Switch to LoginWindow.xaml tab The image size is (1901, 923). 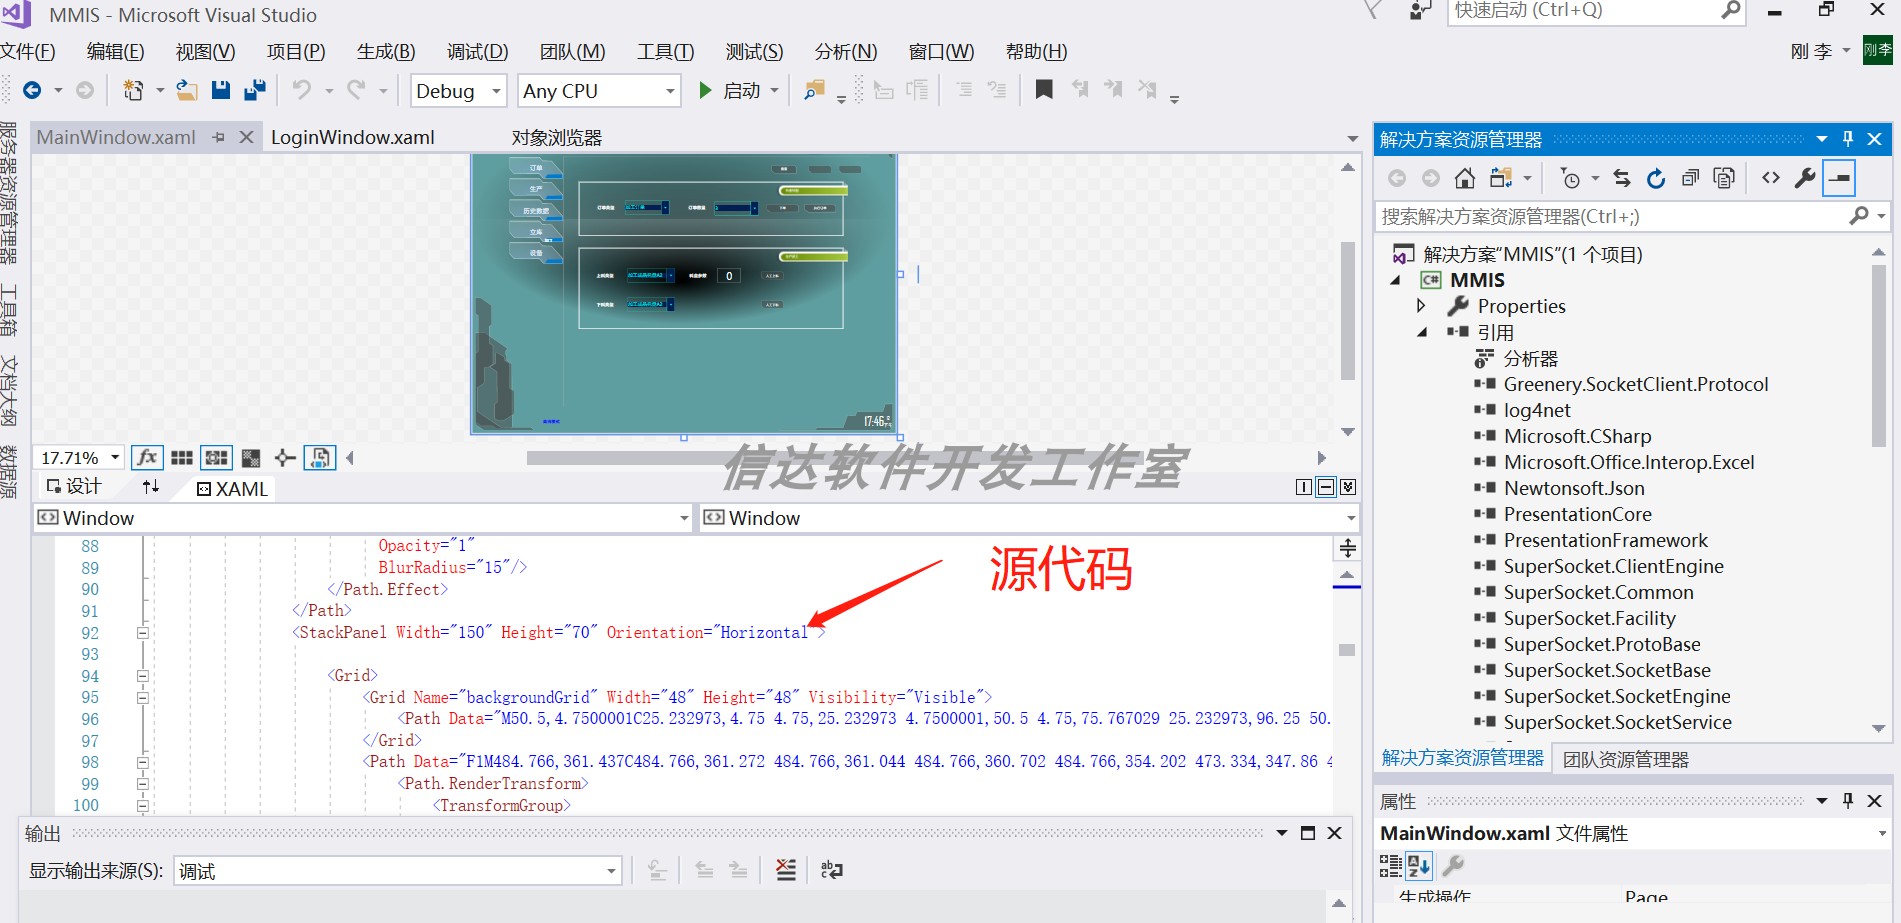coord(353,137)
